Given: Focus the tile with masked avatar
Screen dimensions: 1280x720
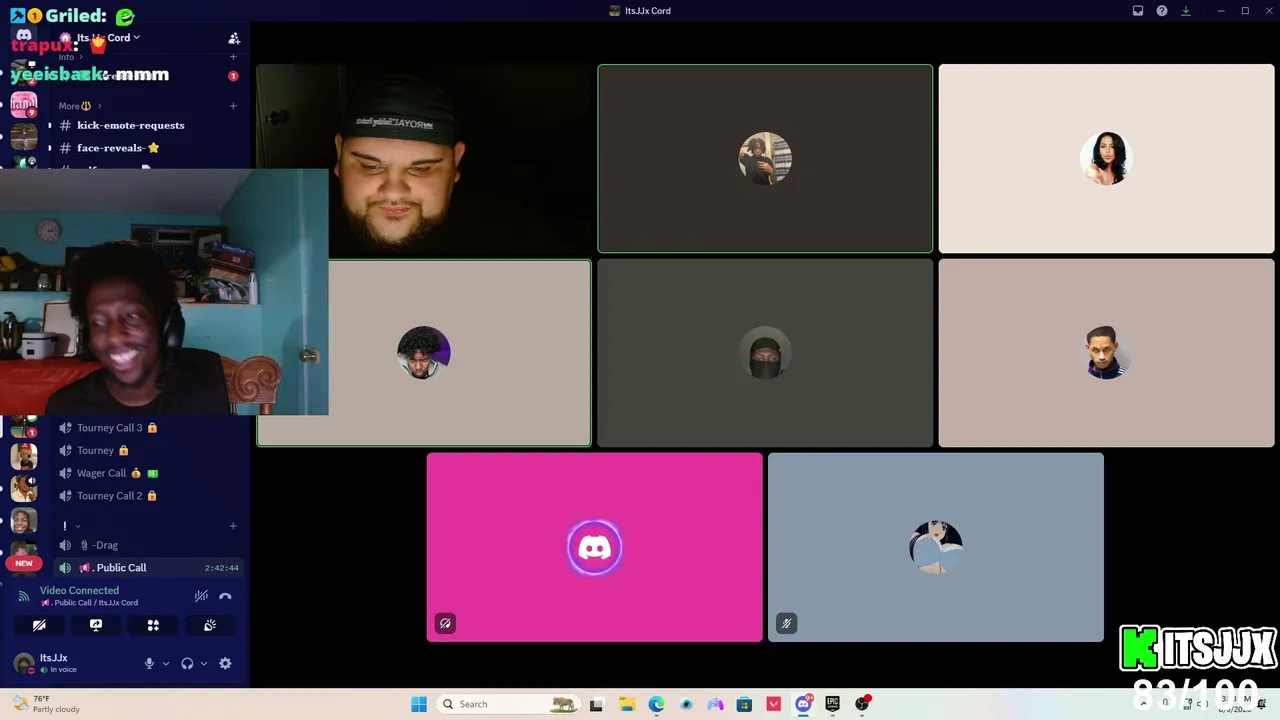Looking at the screenshot, I should click(x=765, y=353).
